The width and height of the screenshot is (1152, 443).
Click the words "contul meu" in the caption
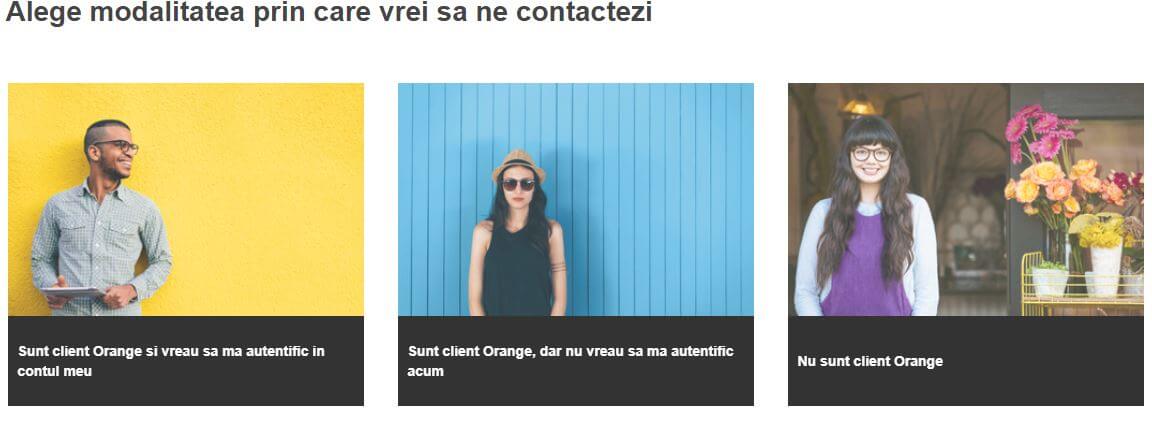click(x=54, y=372)
